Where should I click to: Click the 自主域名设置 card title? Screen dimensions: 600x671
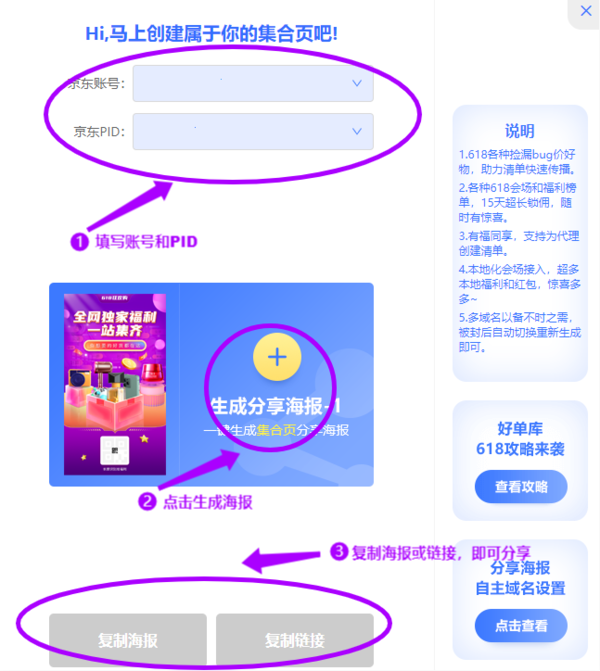[x=520, y=588]
